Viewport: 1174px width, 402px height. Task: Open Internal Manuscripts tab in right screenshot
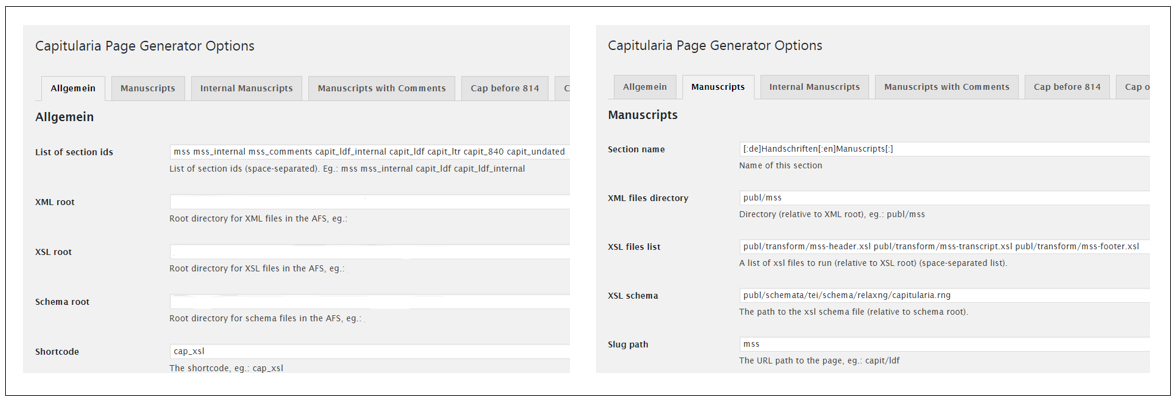click(x=814, y=87)
